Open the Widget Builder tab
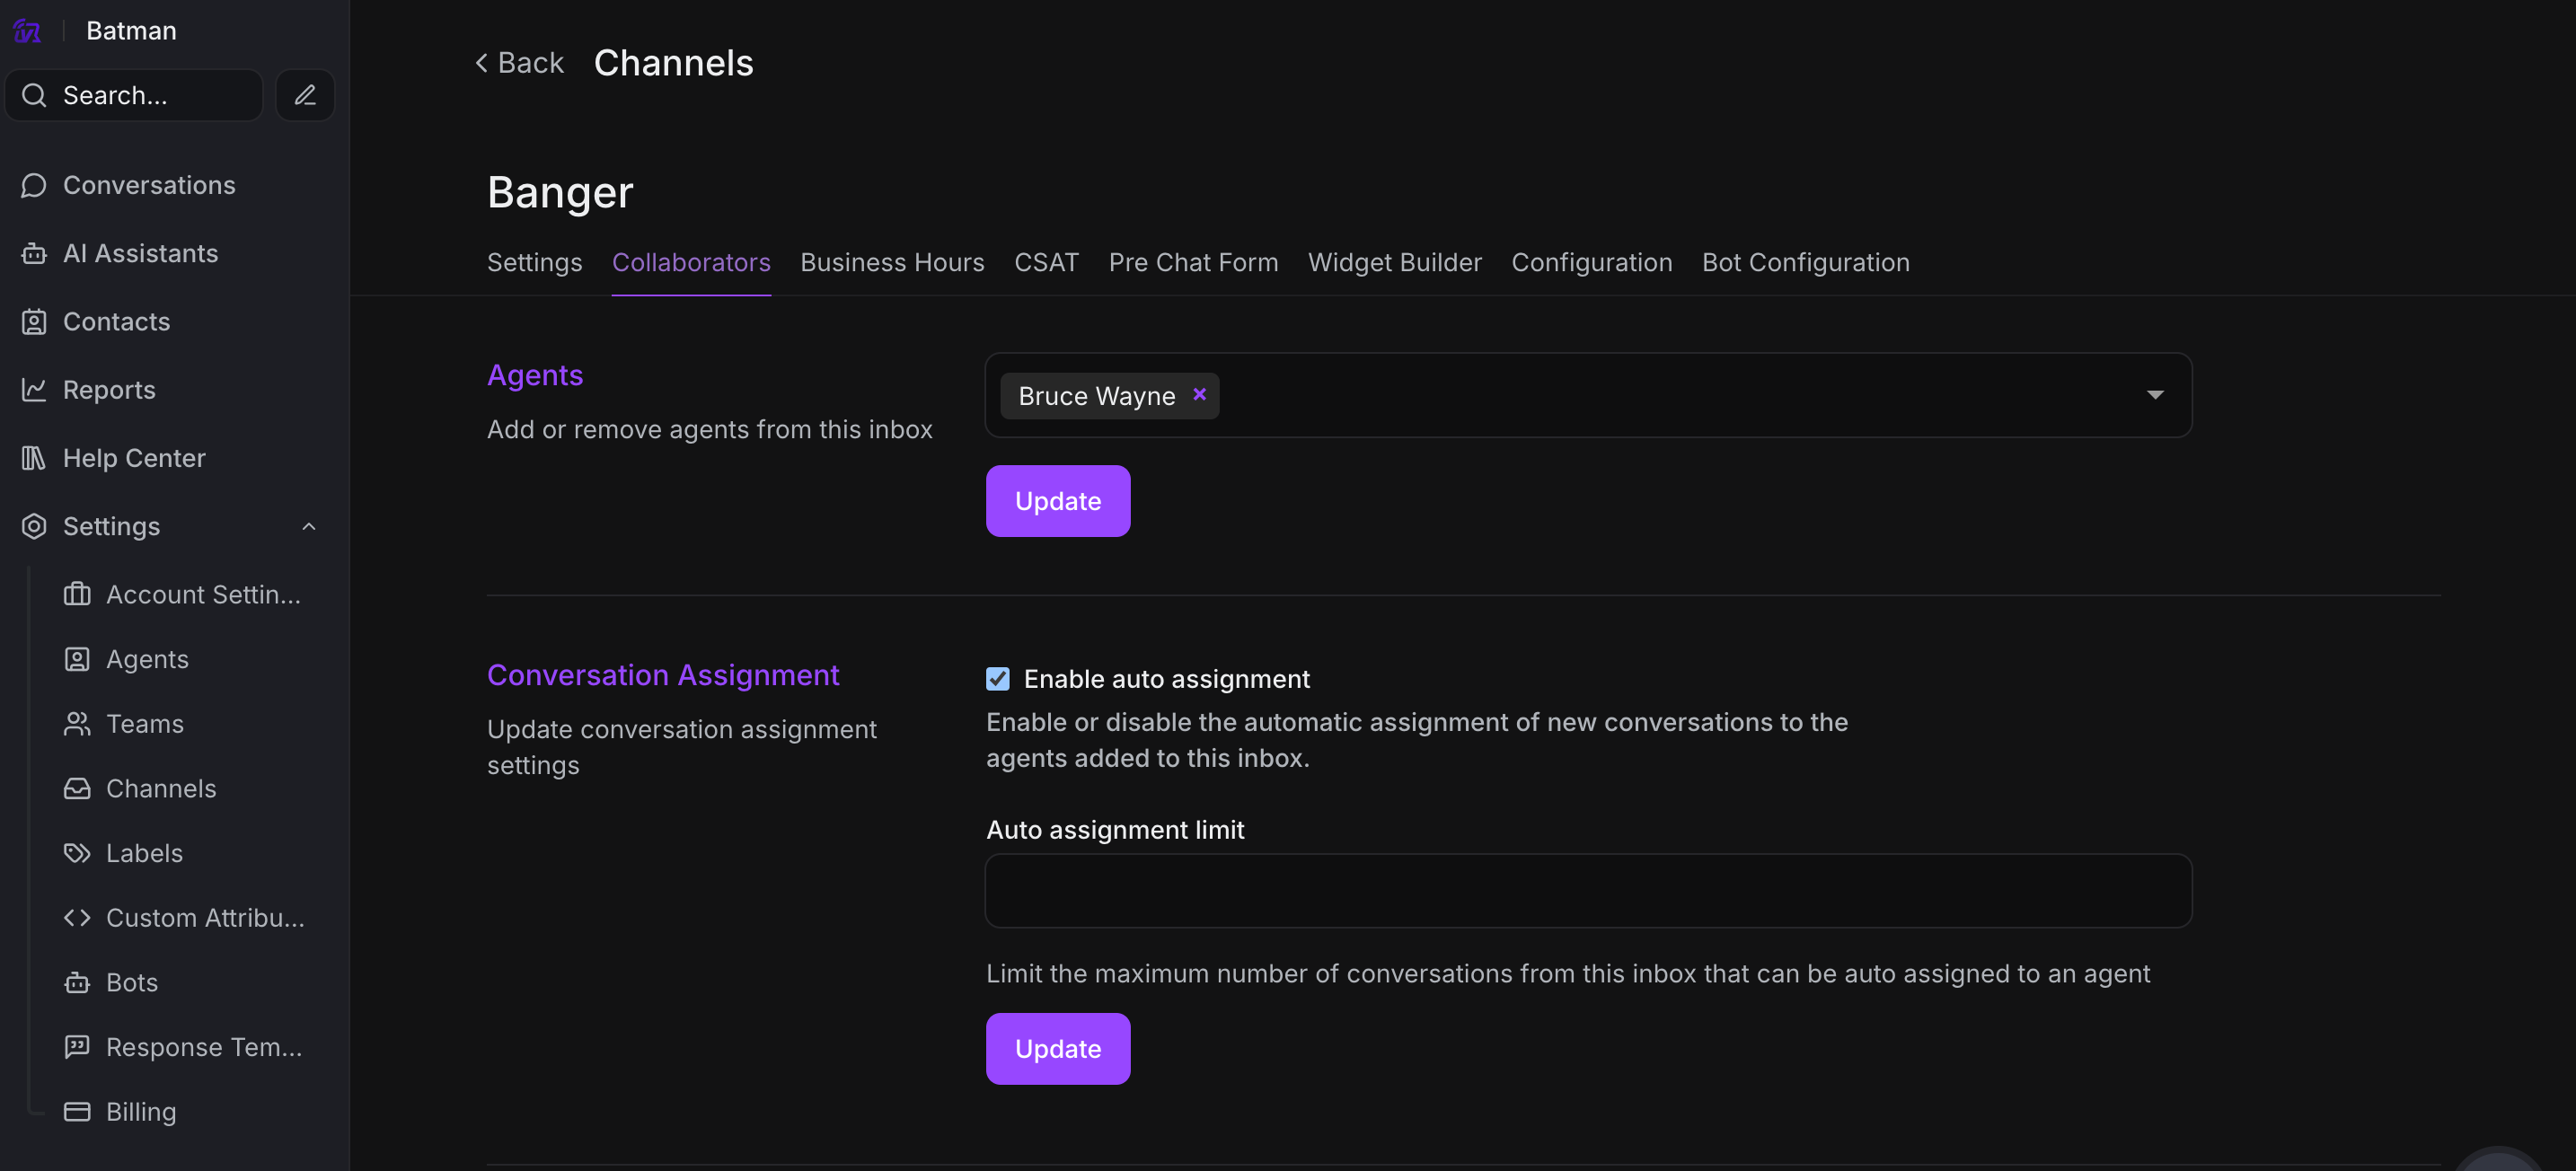Image resolution: width=2576 pixels, height=1171 pixels. (1394, 262)
